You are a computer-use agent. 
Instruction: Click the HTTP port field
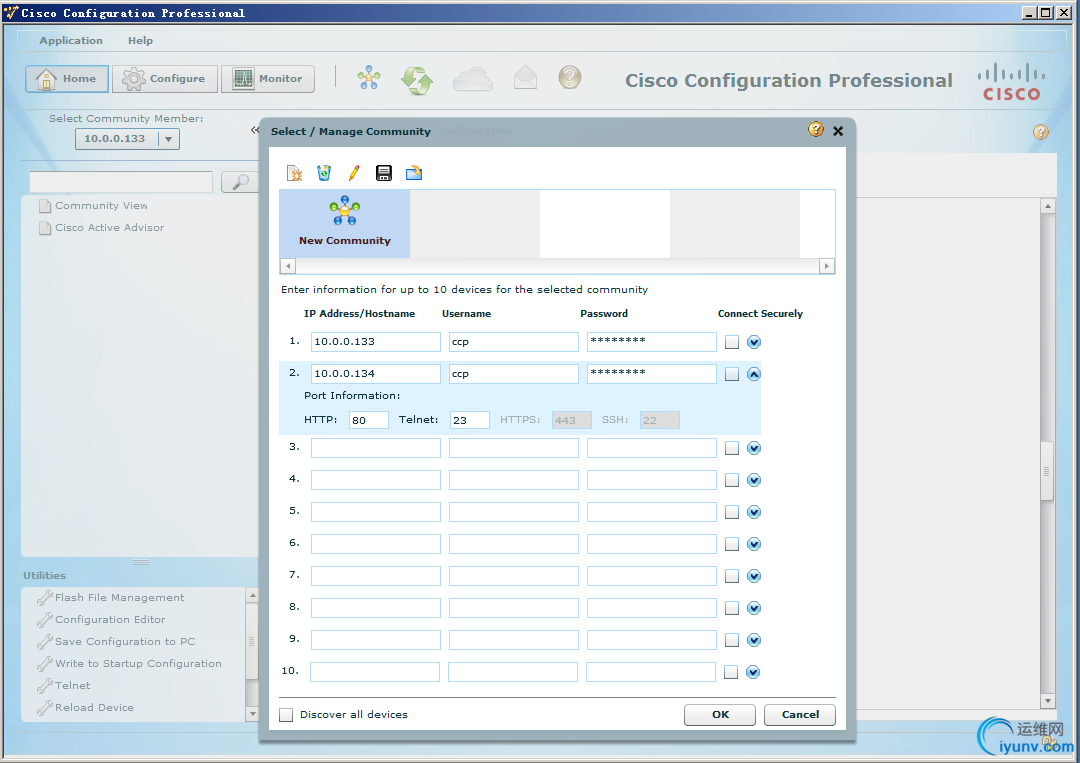(368, 420)
